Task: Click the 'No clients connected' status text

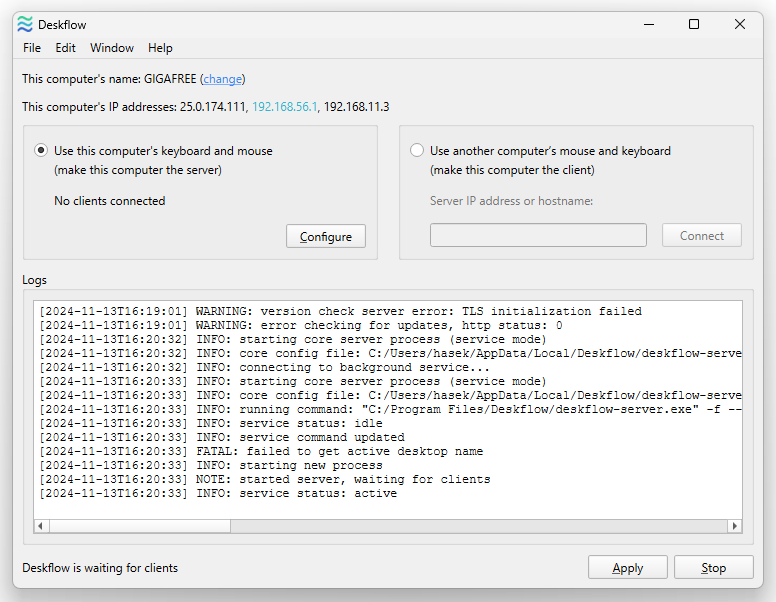Action: (110, 201)
